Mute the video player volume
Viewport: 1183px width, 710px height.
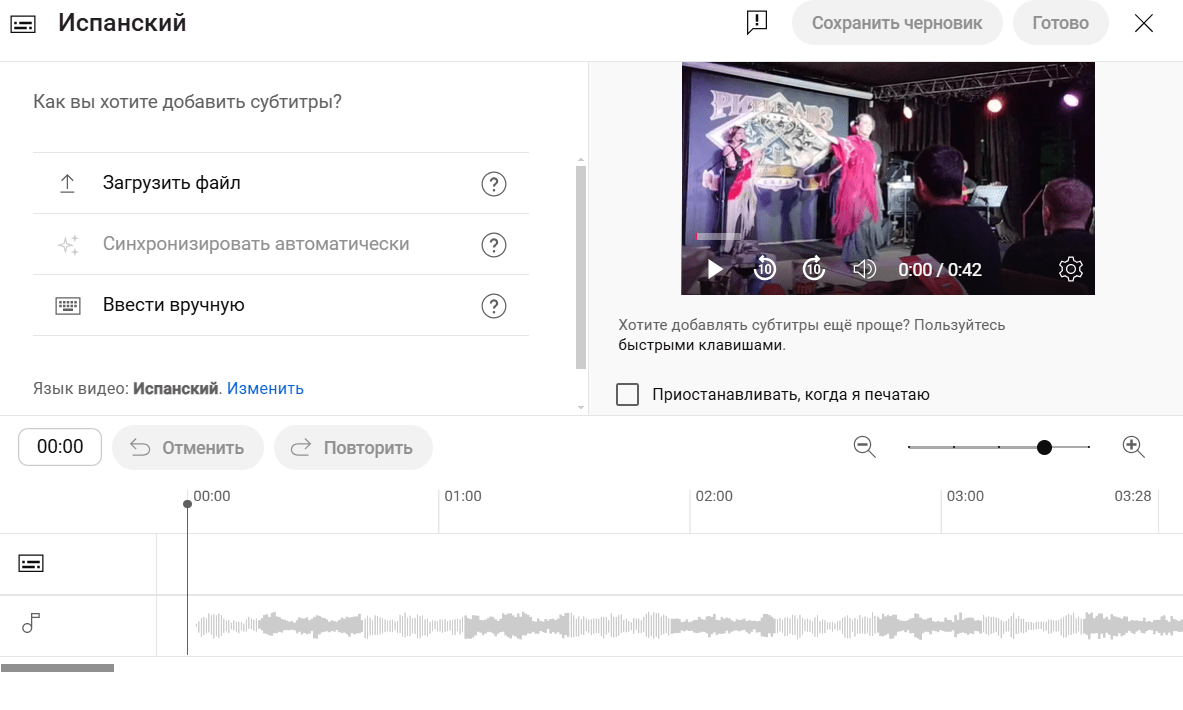[864, 269]
